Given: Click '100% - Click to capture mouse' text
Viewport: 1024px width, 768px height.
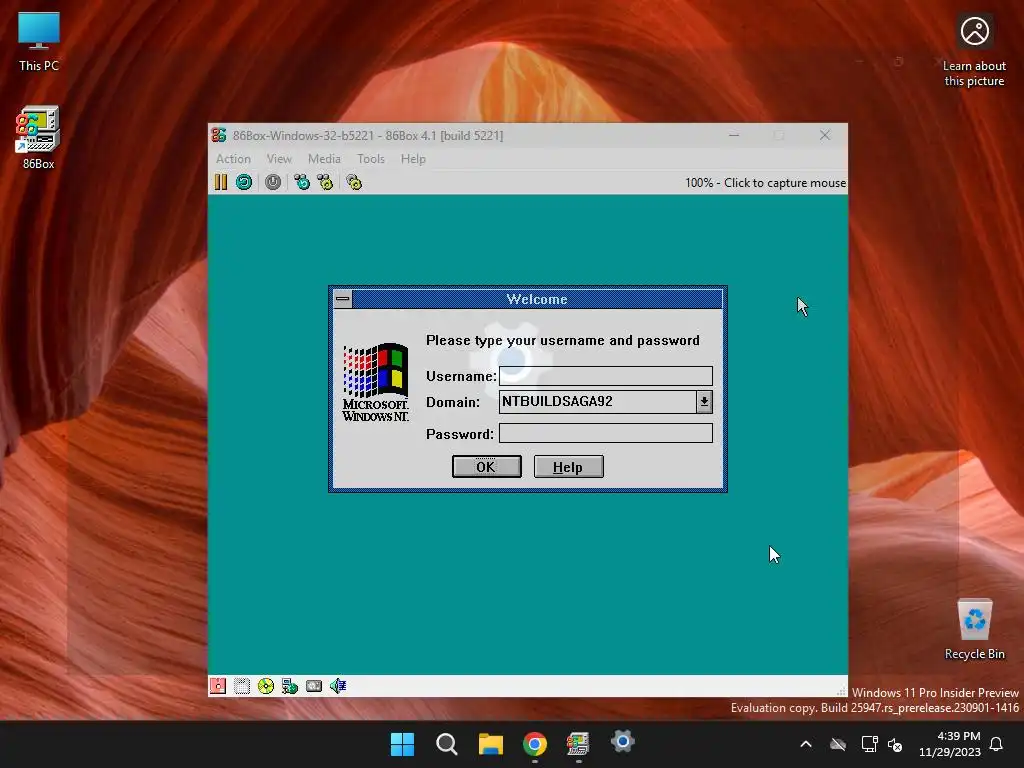Looking at the screenshot, I should (765, 183).
